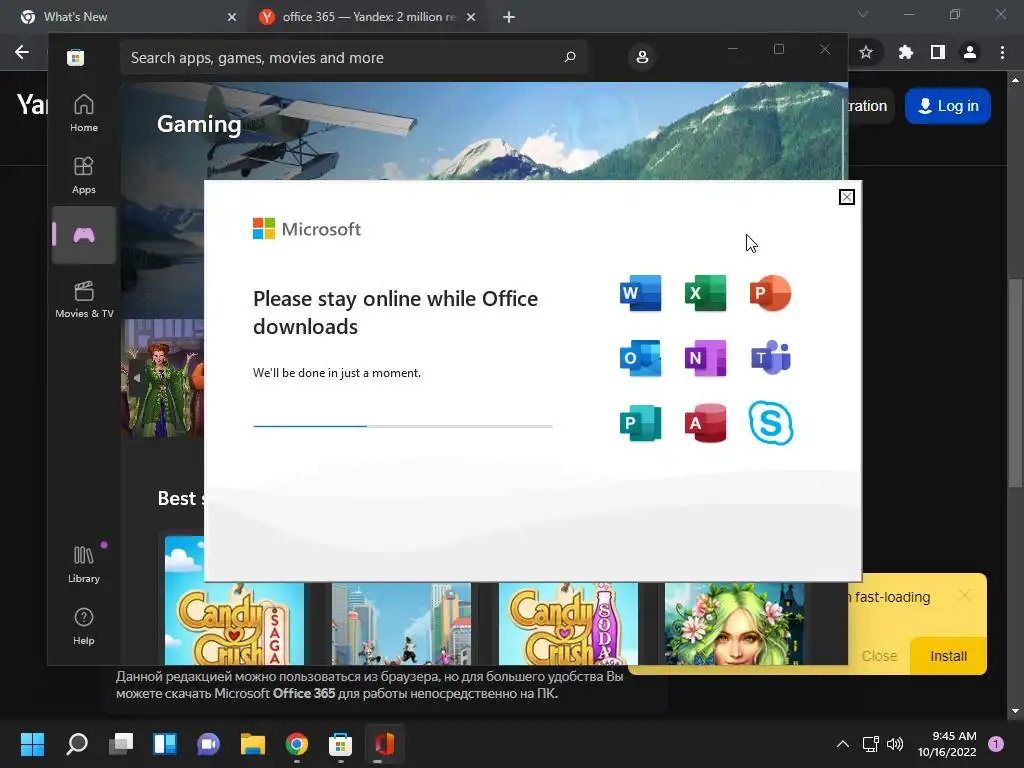This screenshot has width=1024, height=768.
Task: Click Install on yellow Yandex banner
Action: coord(948,656)
